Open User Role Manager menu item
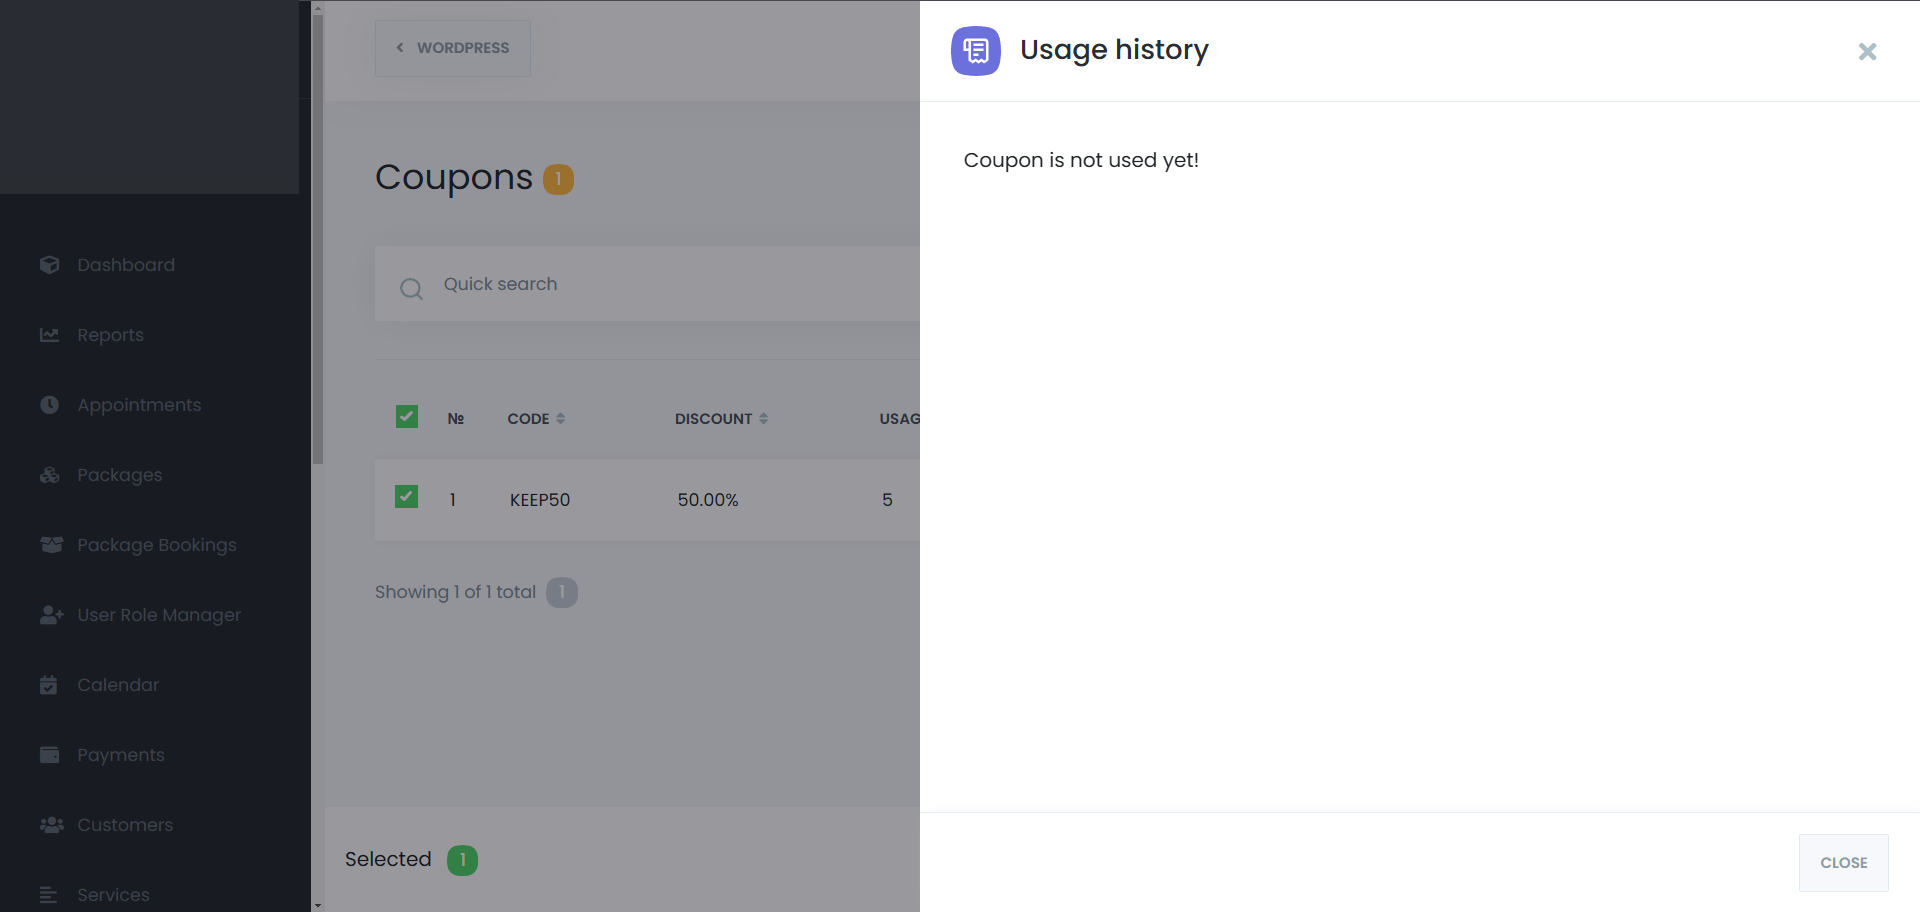The width and height of the screenshot is (1920, 912). pos(158,615)
